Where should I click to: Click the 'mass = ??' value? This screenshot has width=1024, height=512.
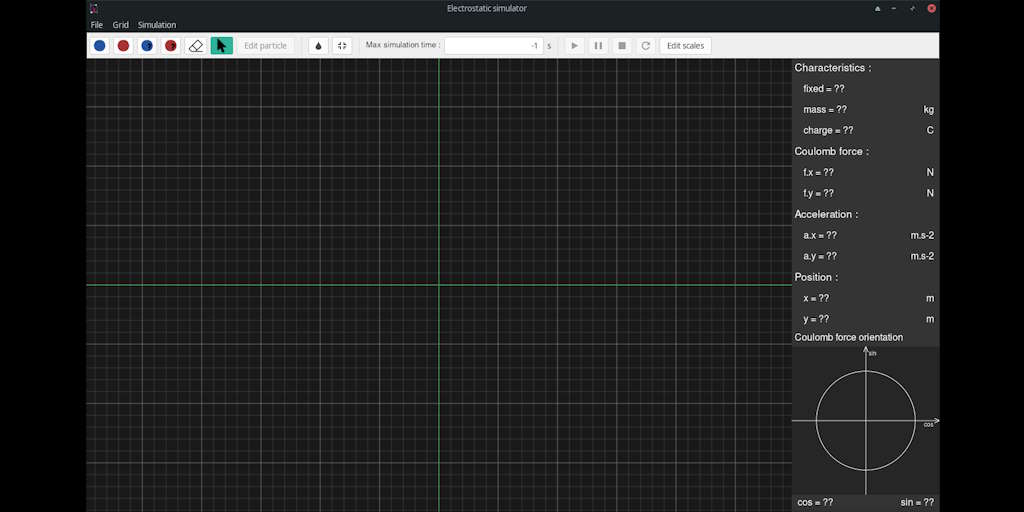coord(825,110)
